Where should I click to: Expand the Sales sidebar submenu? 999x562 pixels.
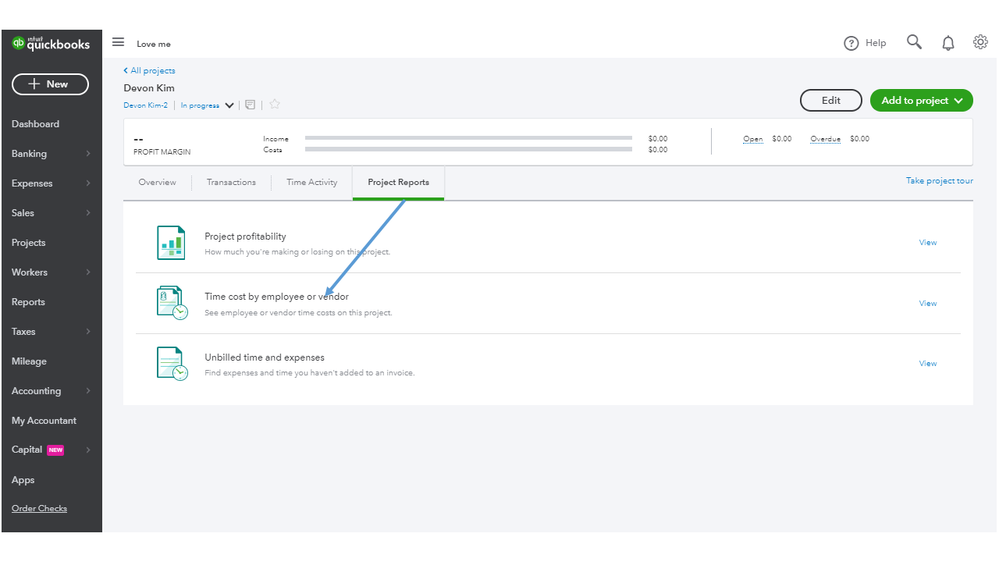coord(88,213)
